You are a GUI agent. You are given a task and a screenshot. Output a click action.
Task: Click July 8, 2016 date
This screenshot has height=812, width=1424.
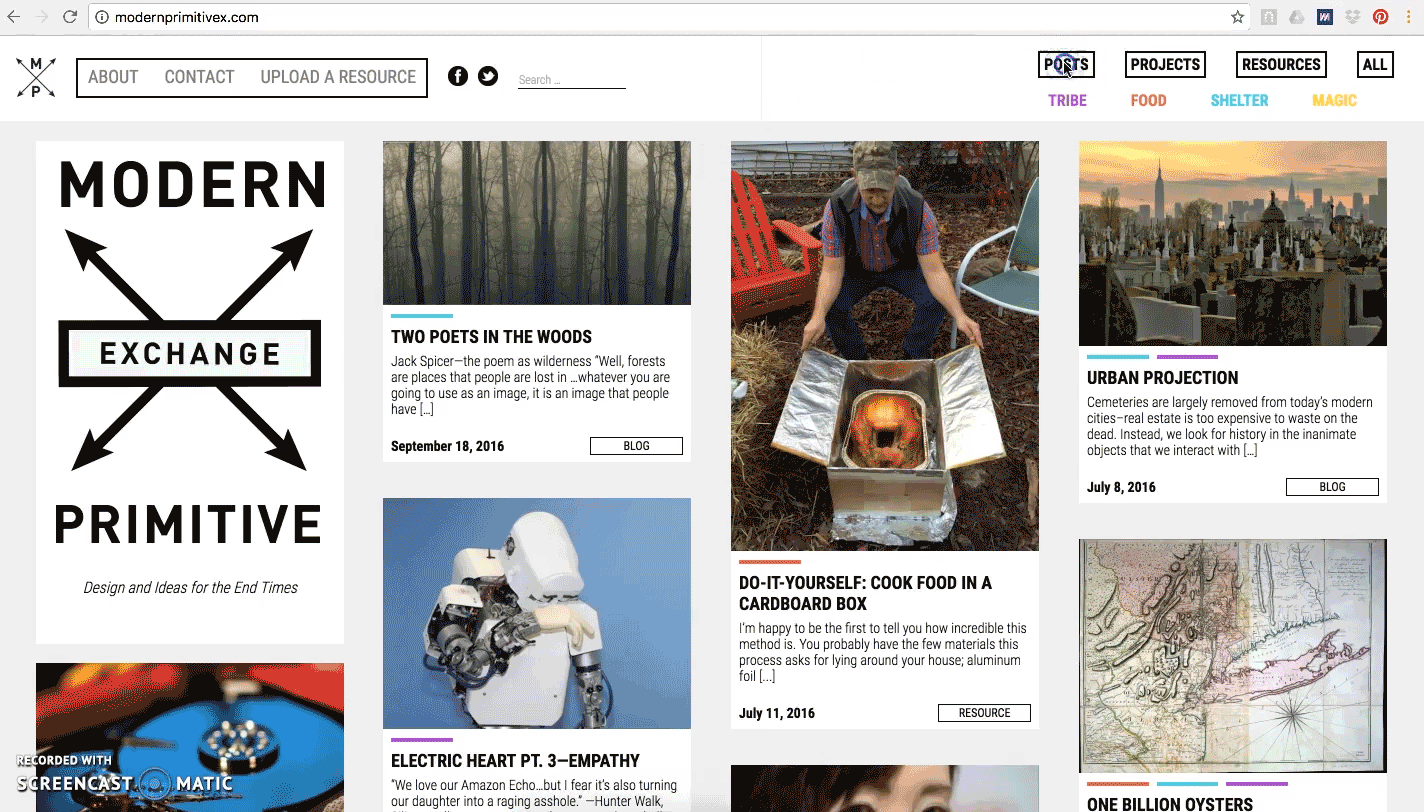(x=1121, y=487)
